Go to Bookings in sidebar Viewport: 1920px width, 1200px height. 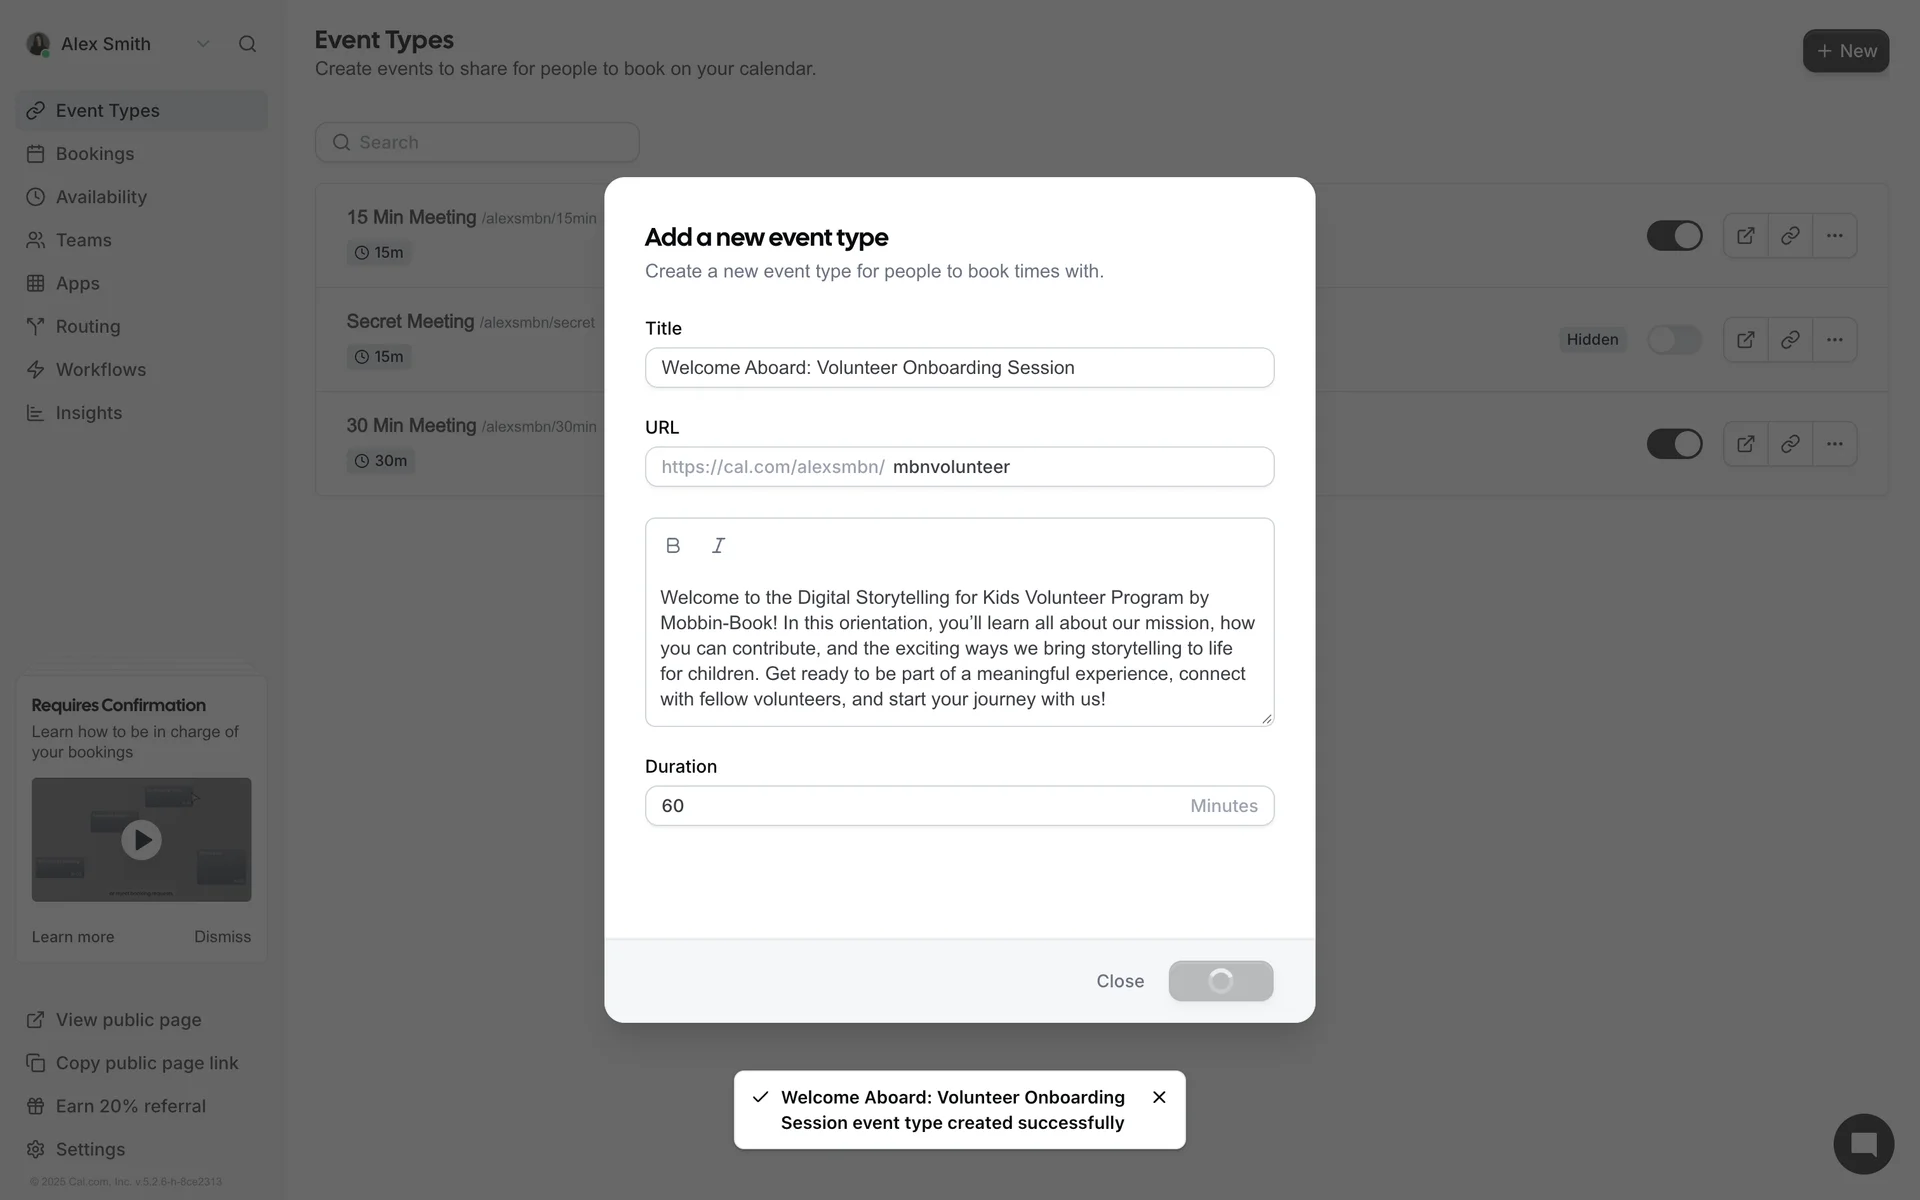(95, 154)
